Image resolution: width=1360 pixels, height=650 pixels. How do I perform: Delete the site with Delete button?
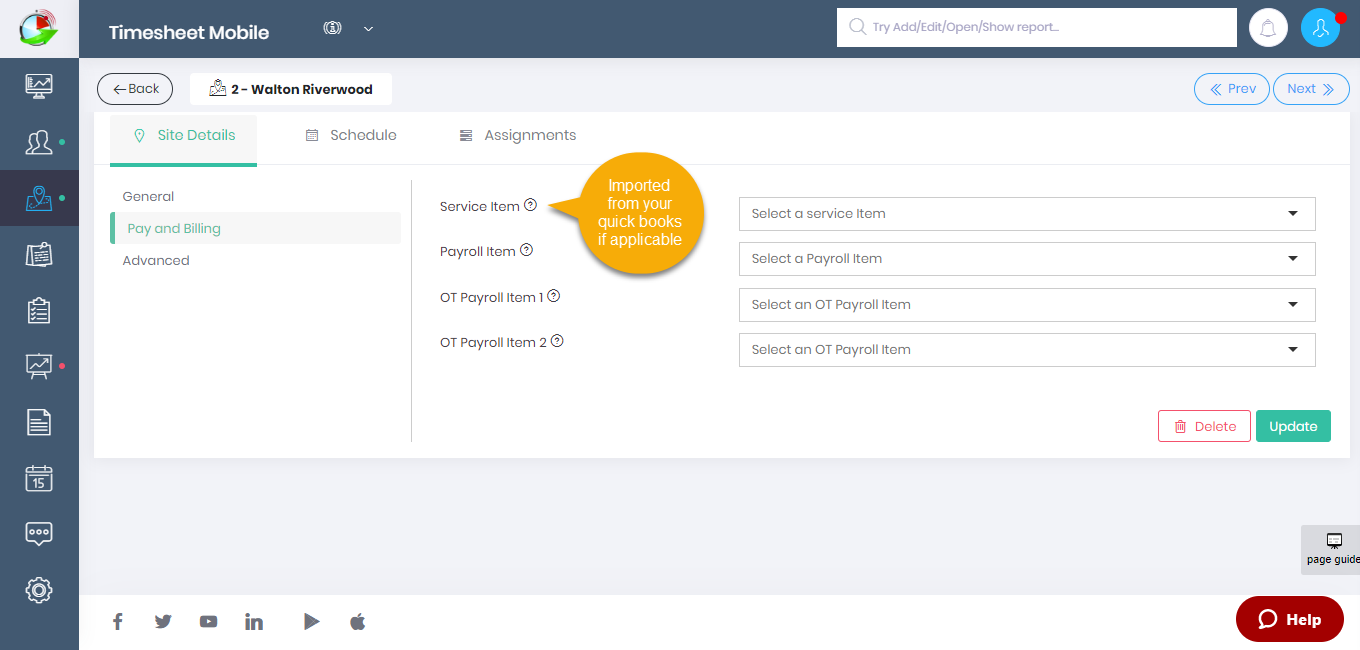[x=1204, y=426]
